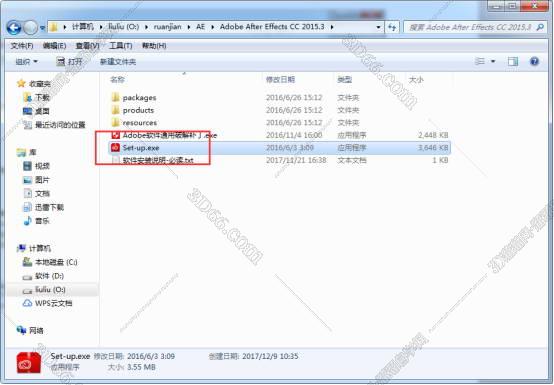
Task: Click the 2017/11/21 16:38 date cell
Action: pyautogui.click(x=296, y=160)
